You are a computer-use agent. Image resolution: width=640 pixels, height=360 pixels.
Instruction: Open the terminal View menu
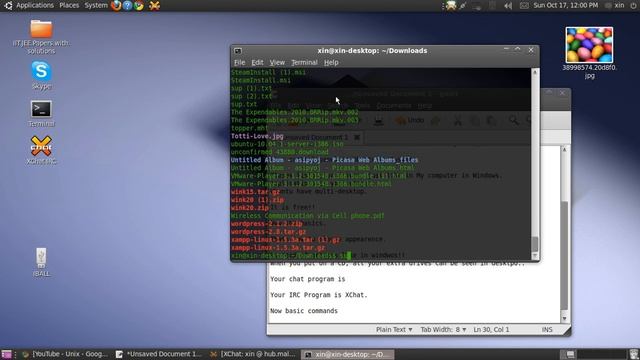[x=277, y=62]
